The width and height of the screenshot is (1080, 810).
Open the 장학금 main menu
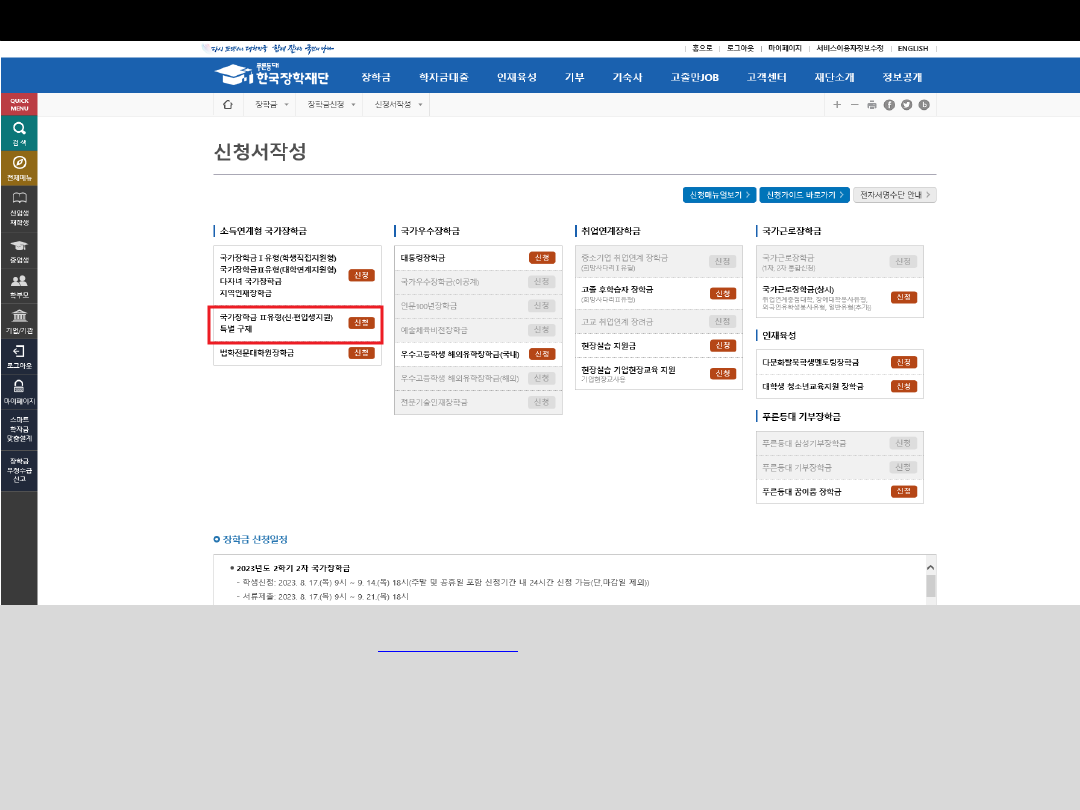376,77
